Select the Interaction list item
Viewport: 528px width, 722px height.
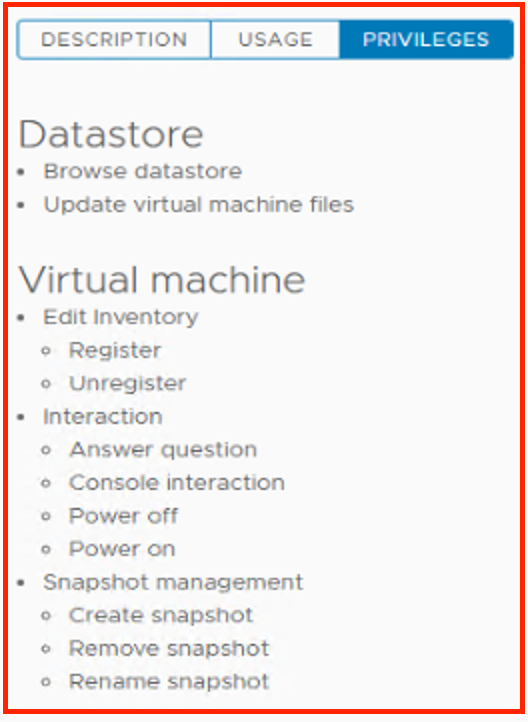103,417
